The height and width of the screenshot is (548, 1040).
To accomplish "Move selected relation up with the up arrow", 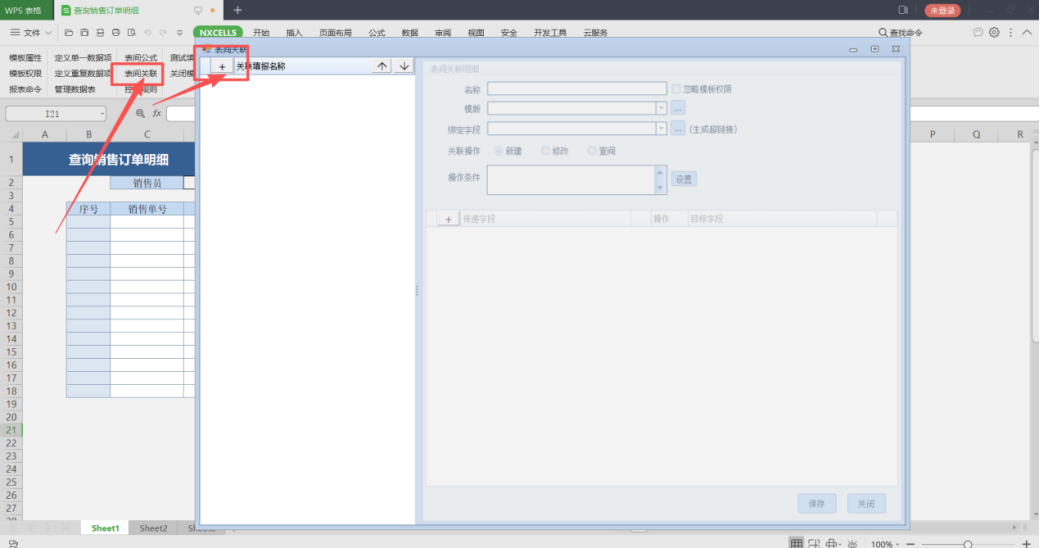I will pos(382,66).
